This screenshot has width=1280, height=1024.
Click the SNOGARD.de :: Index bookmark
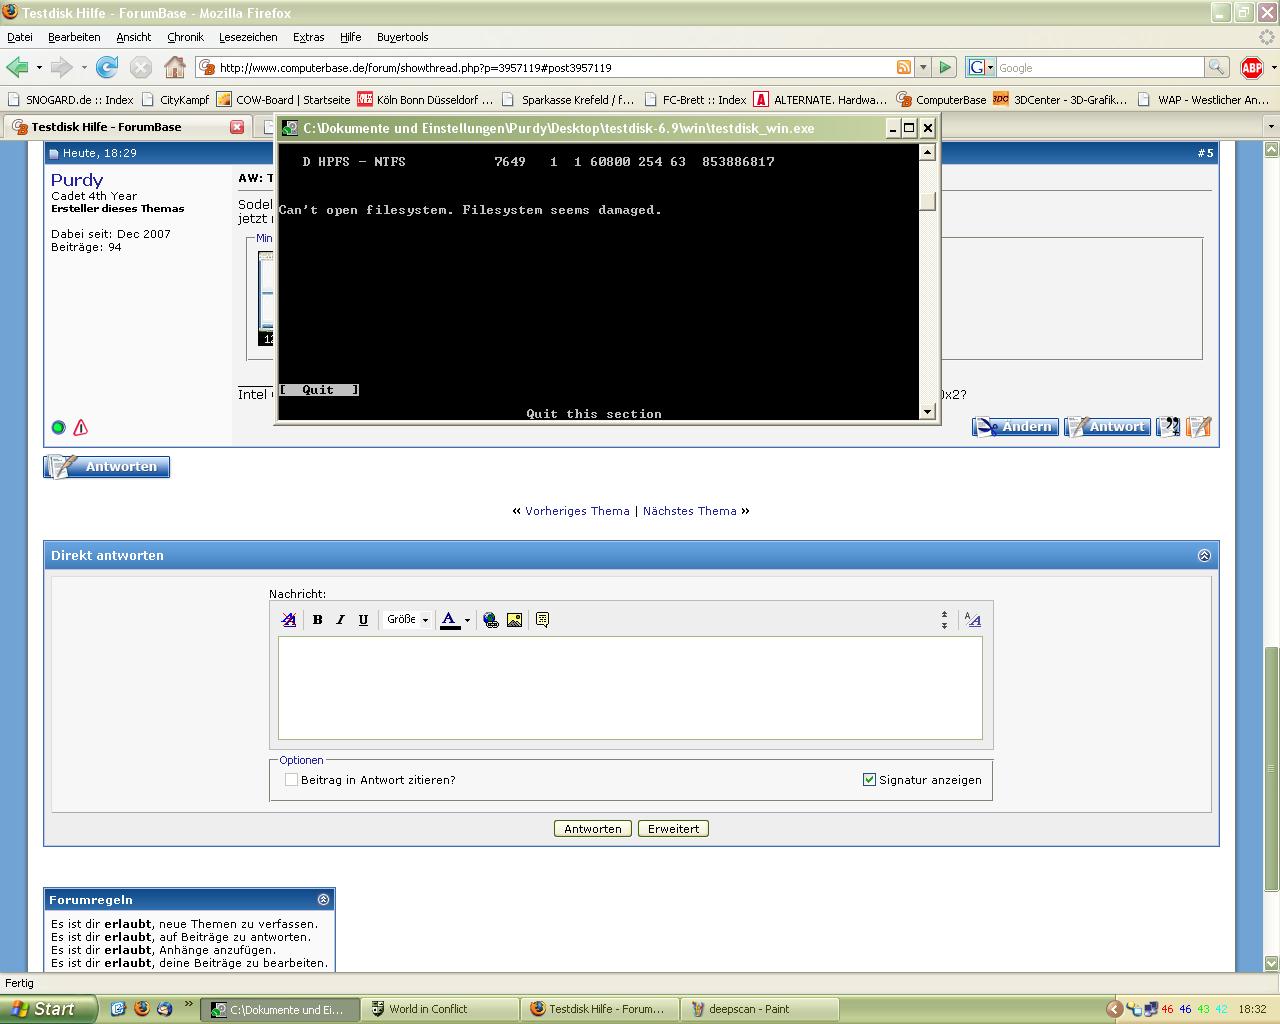70,99
